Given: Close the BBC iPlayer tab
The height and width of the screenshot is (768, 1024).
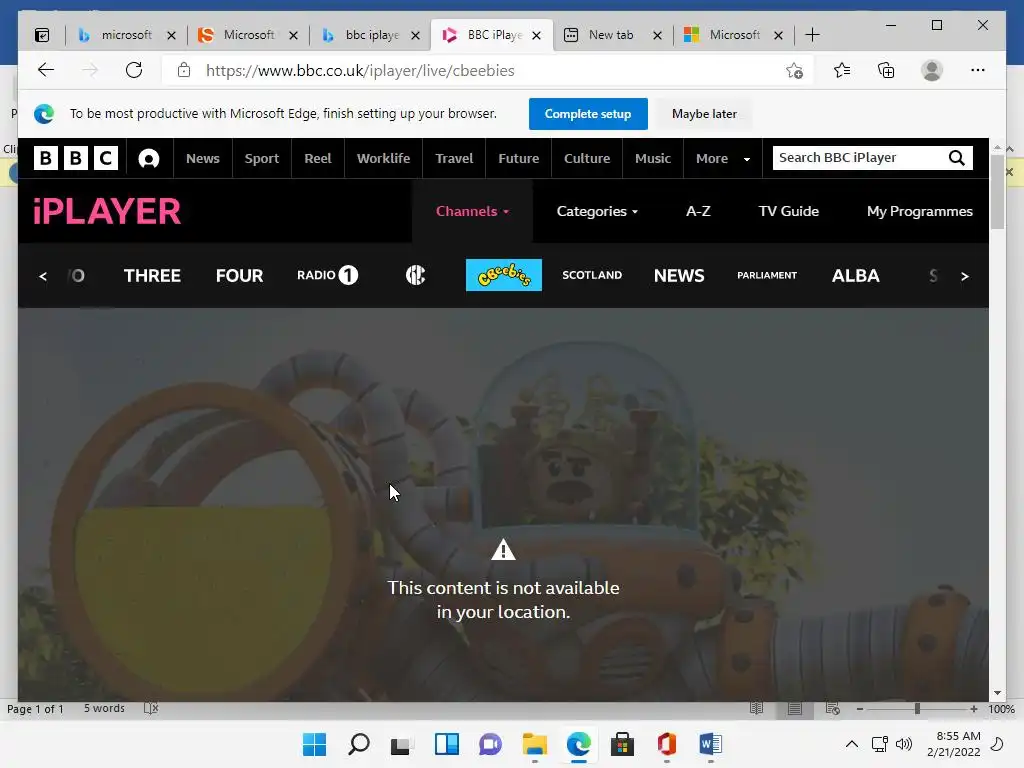Looking at the screenshot, I should (536, 35).
